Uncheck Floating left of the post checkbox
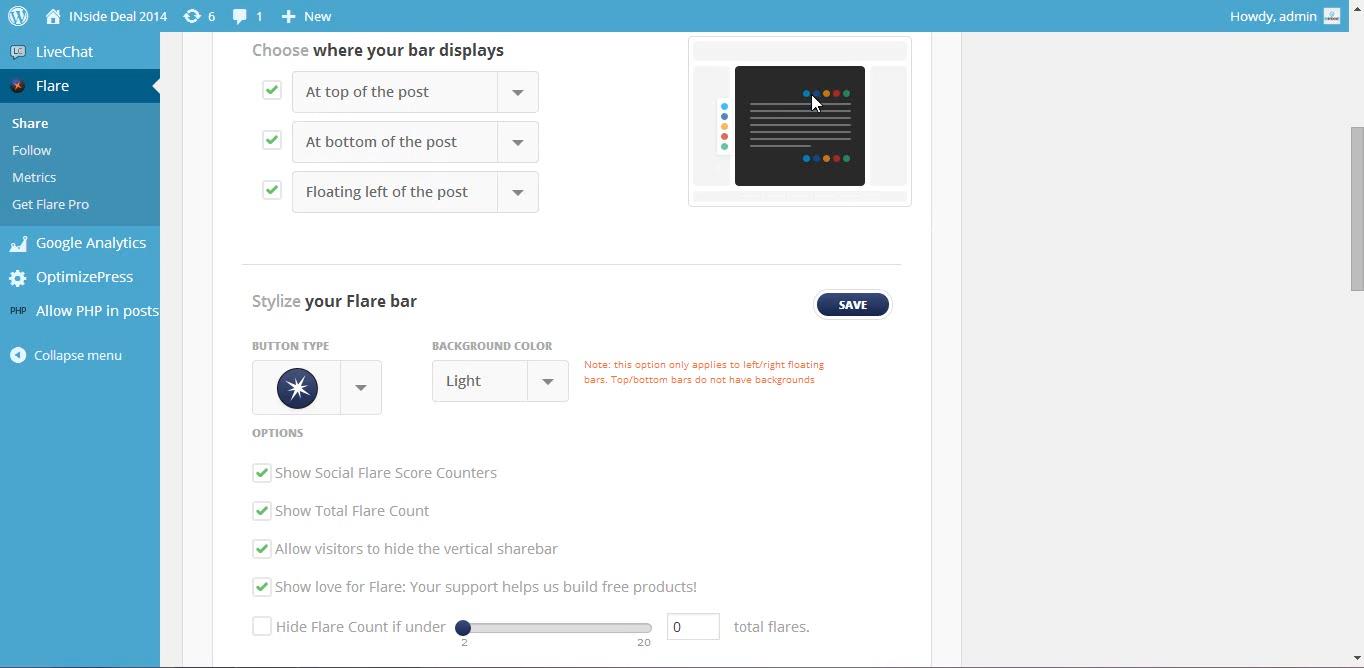The width and height of the screenshot is (1364, 668). [x=271, y=190]
